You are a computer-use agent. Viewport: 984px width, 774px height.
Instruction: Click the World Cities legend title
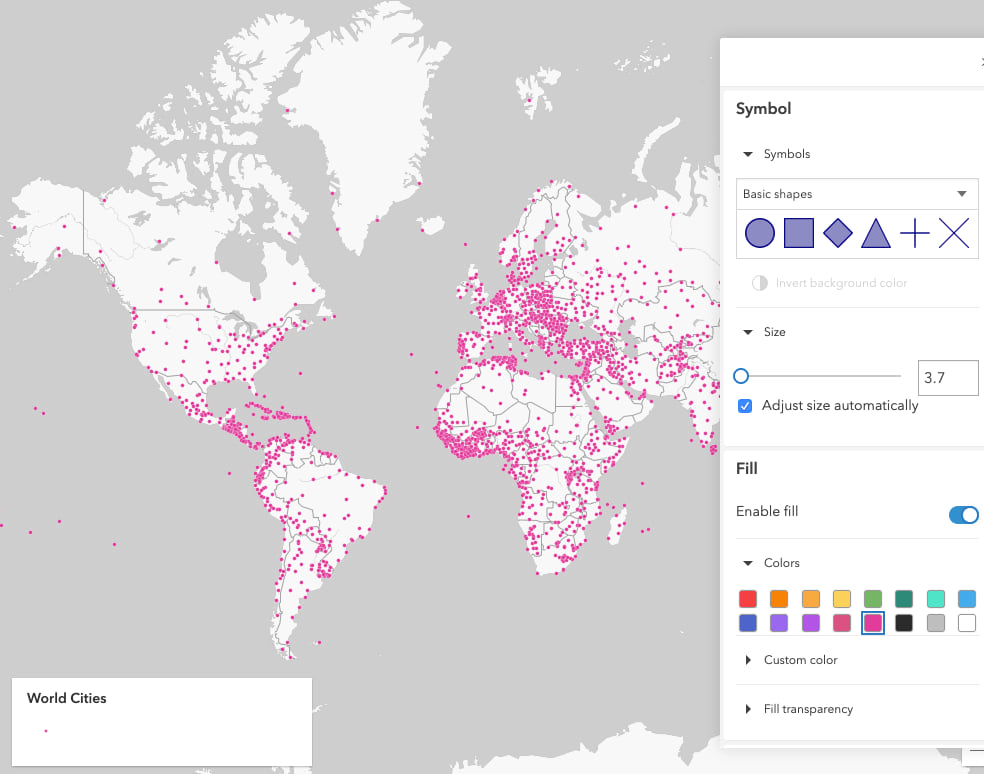[x=67, y=698]
